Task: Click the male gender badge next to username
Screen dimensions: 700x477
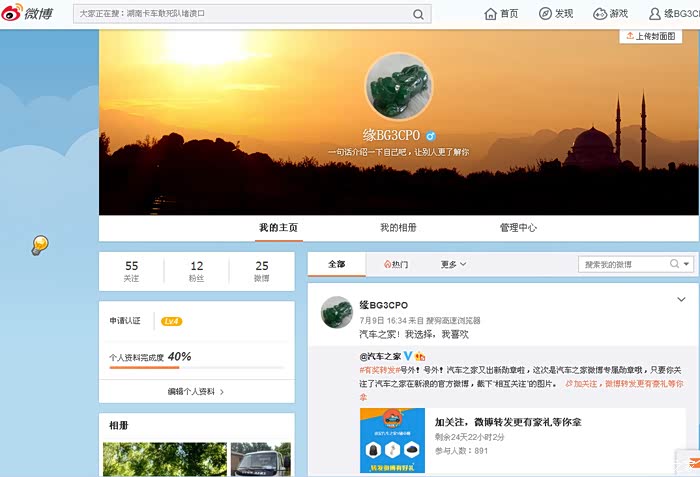Action: (430, 135)
